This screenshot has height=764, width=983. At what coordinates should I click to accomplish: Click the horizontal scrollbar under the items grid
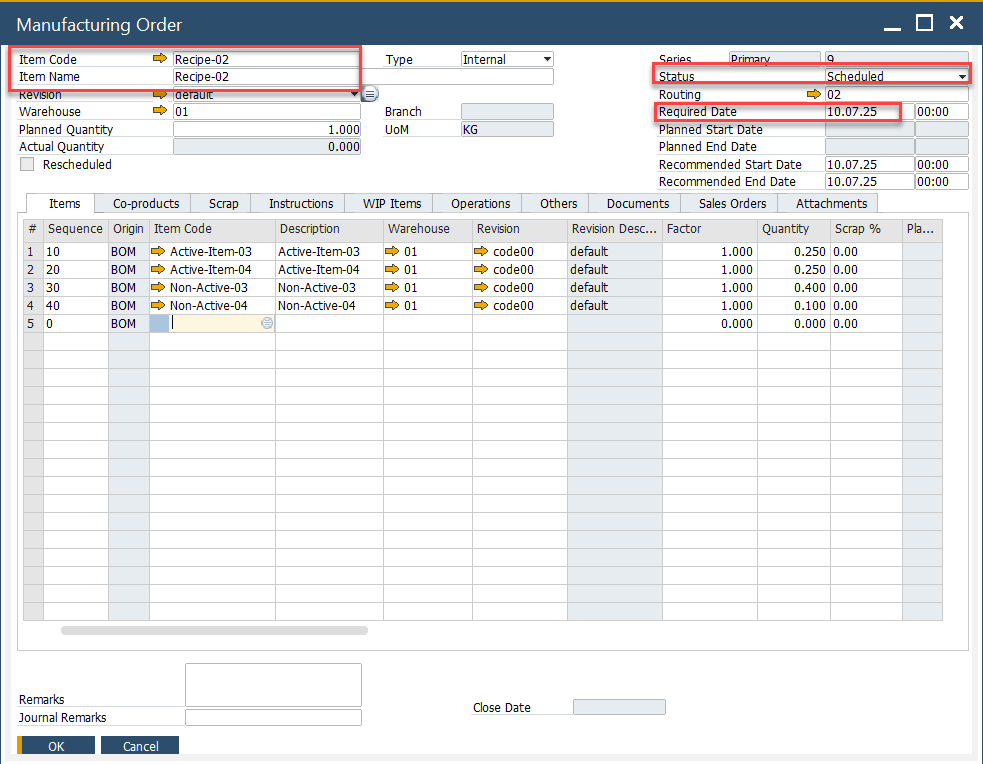[x=214, y=631]
